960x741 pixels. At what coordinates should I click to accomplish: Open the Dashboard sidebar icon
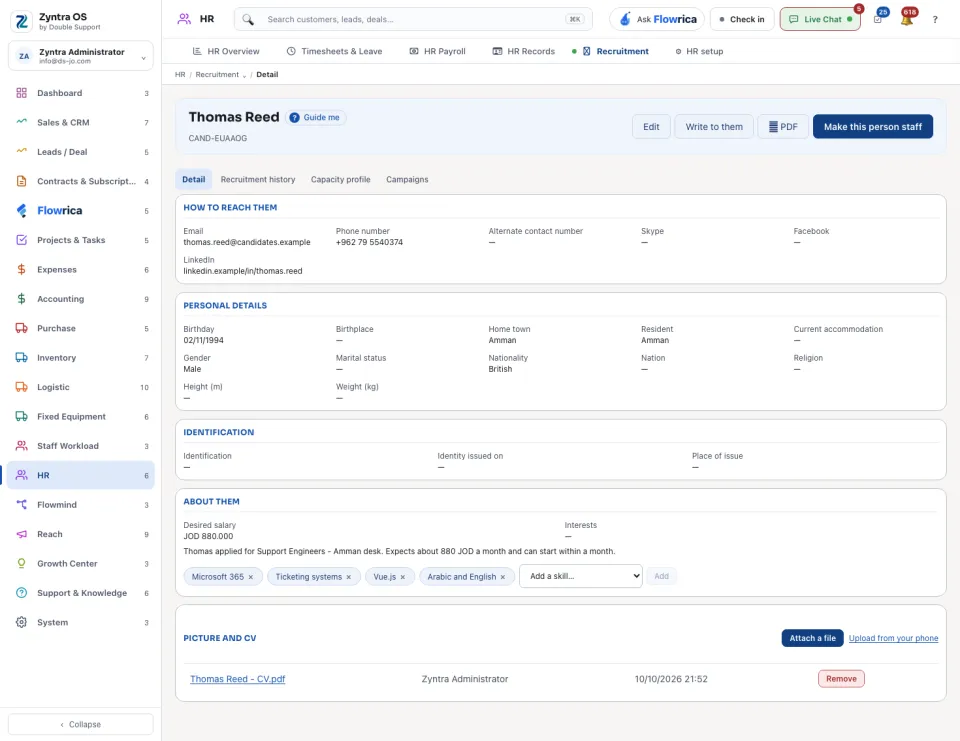pyautogui.click(x=21, y=93)
